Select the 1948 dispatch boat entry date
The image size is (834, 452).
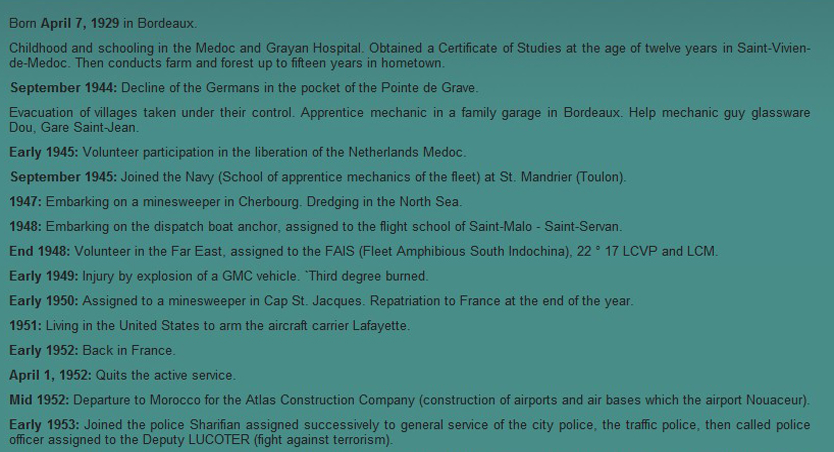(x=26, y=227)
